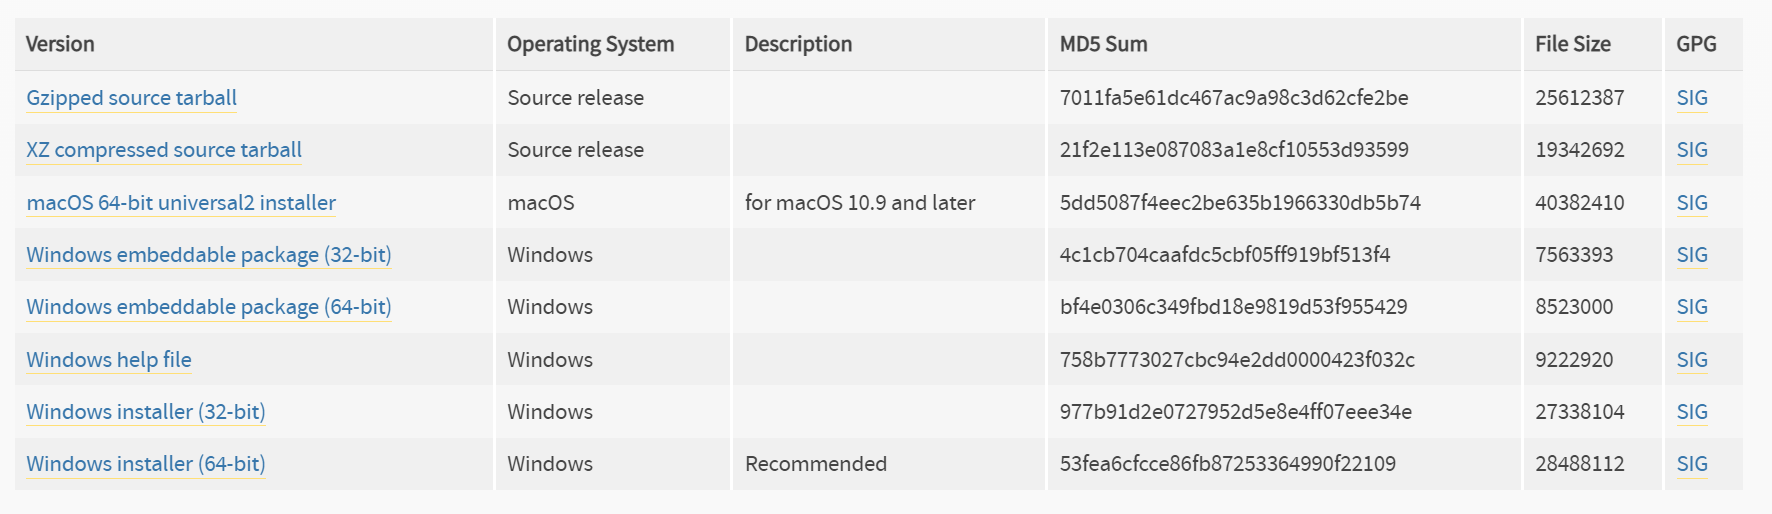Click MD5 hash of Windows installer (64-bit)
Screen dimensions: 1772x514
point(1228,464)
